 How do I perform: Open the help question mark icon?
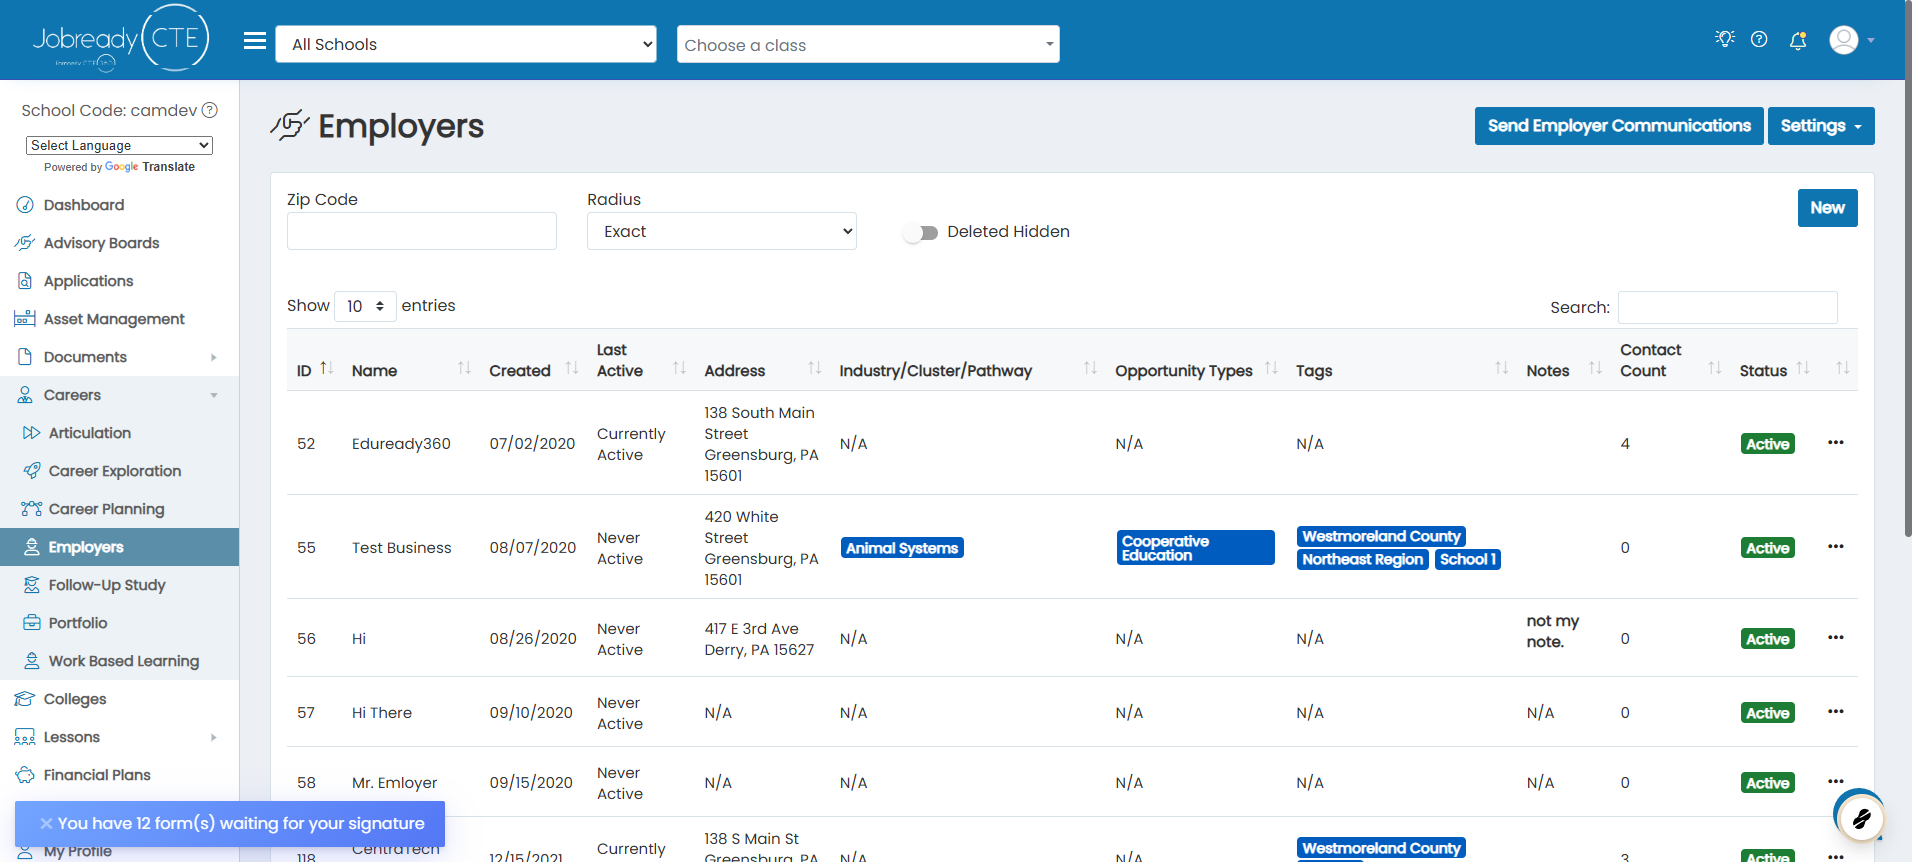[x=1759, y=39]
